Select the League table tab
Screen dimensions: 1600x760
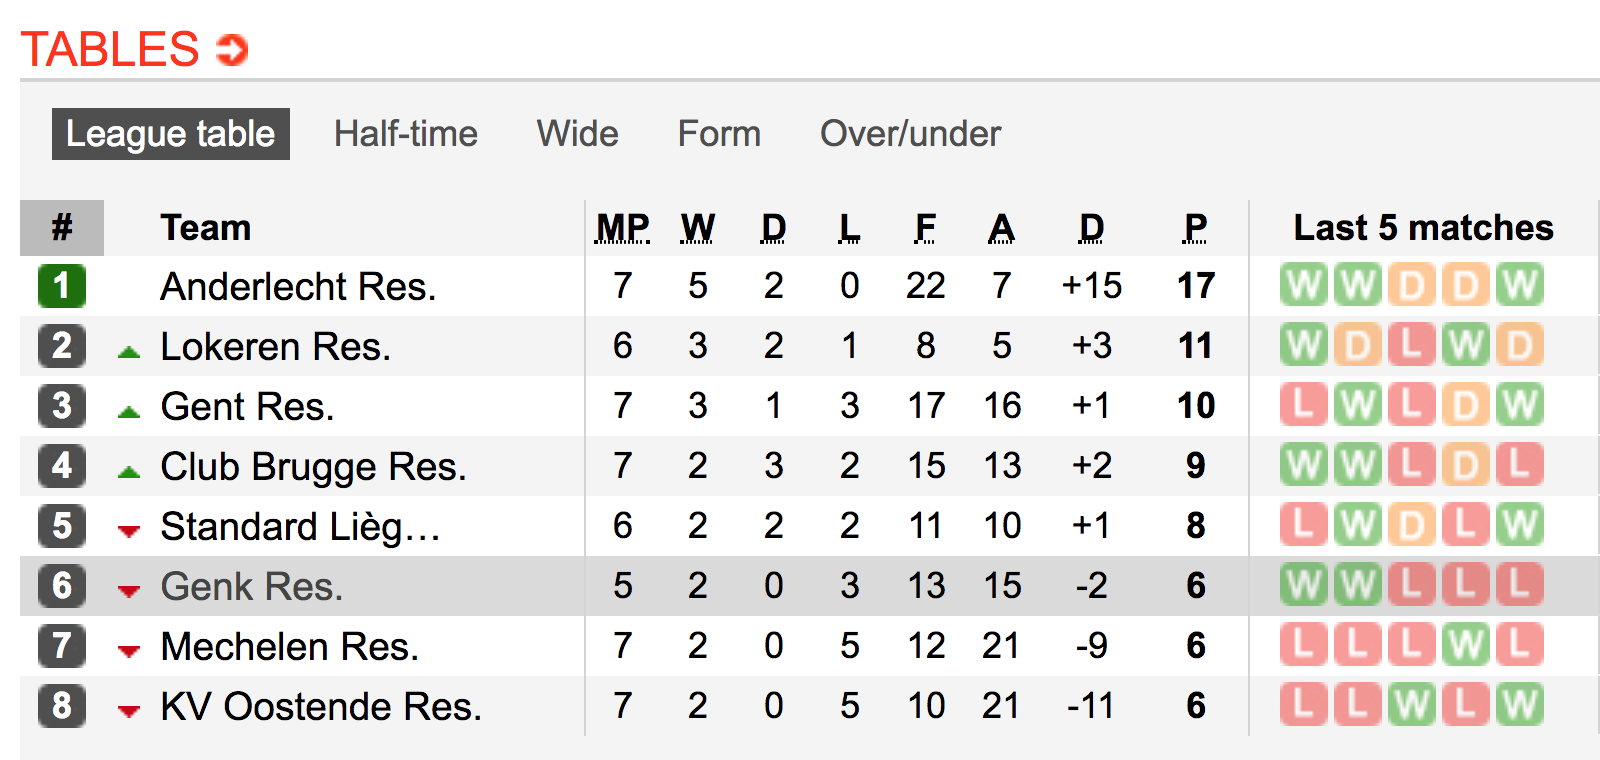(x=171, y=134)
